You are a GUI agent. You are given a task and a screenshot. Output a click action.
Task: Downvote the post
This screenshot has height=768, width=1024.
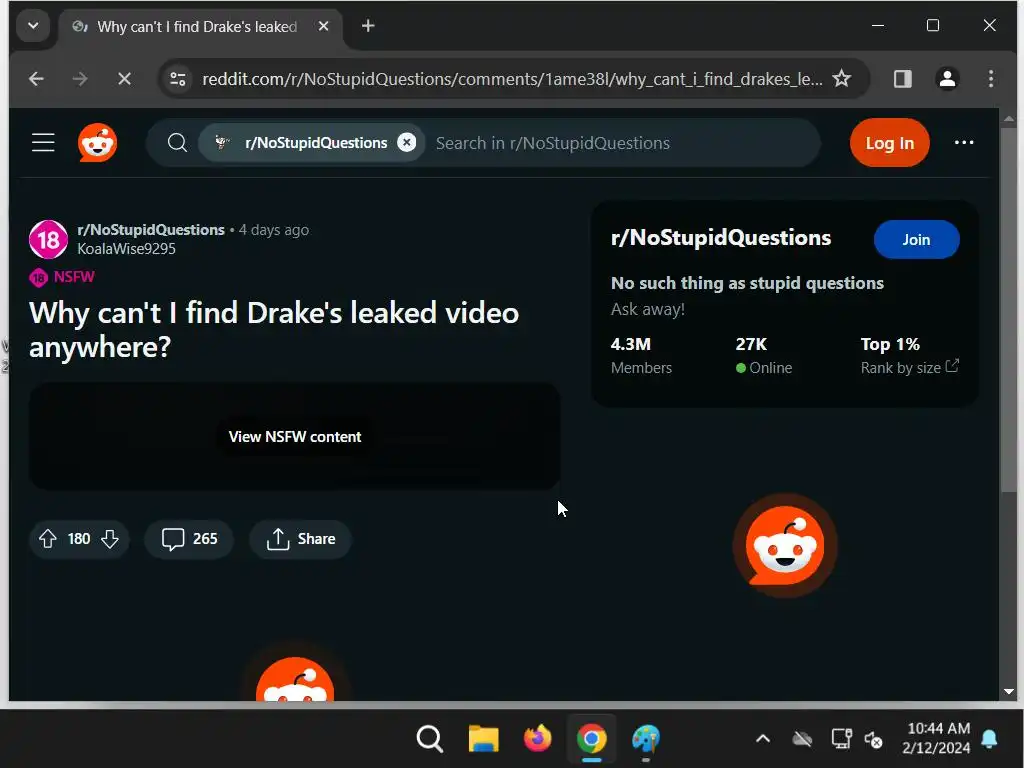click(x=110, y=539)
